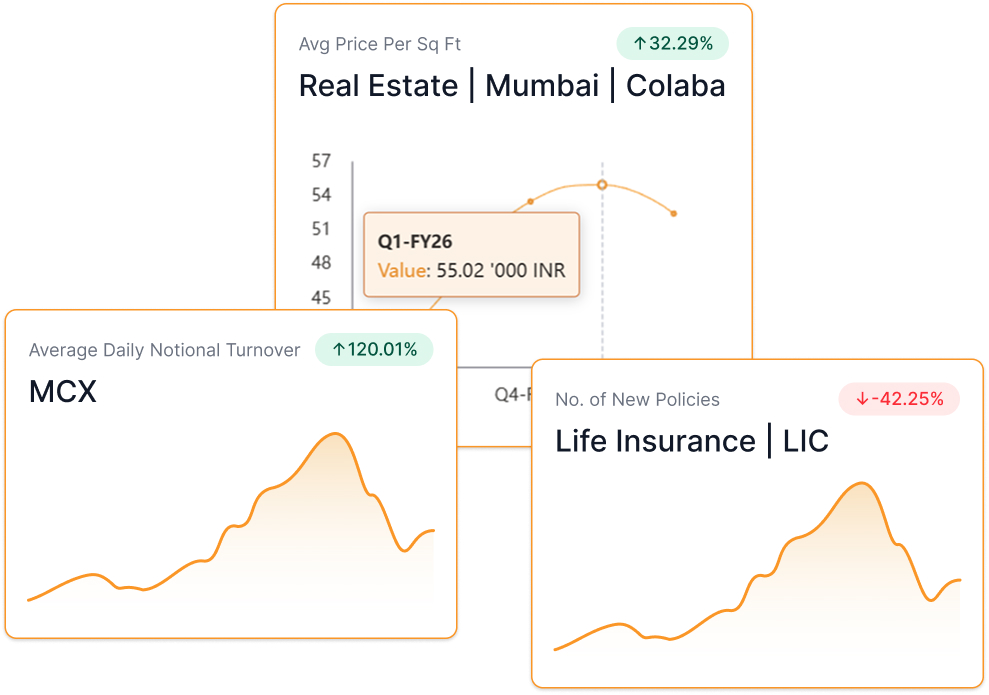This screenshot has height=695, width=989.
Task: Click the up arrow in the 32.29% badge
Action: coord(640,44)
